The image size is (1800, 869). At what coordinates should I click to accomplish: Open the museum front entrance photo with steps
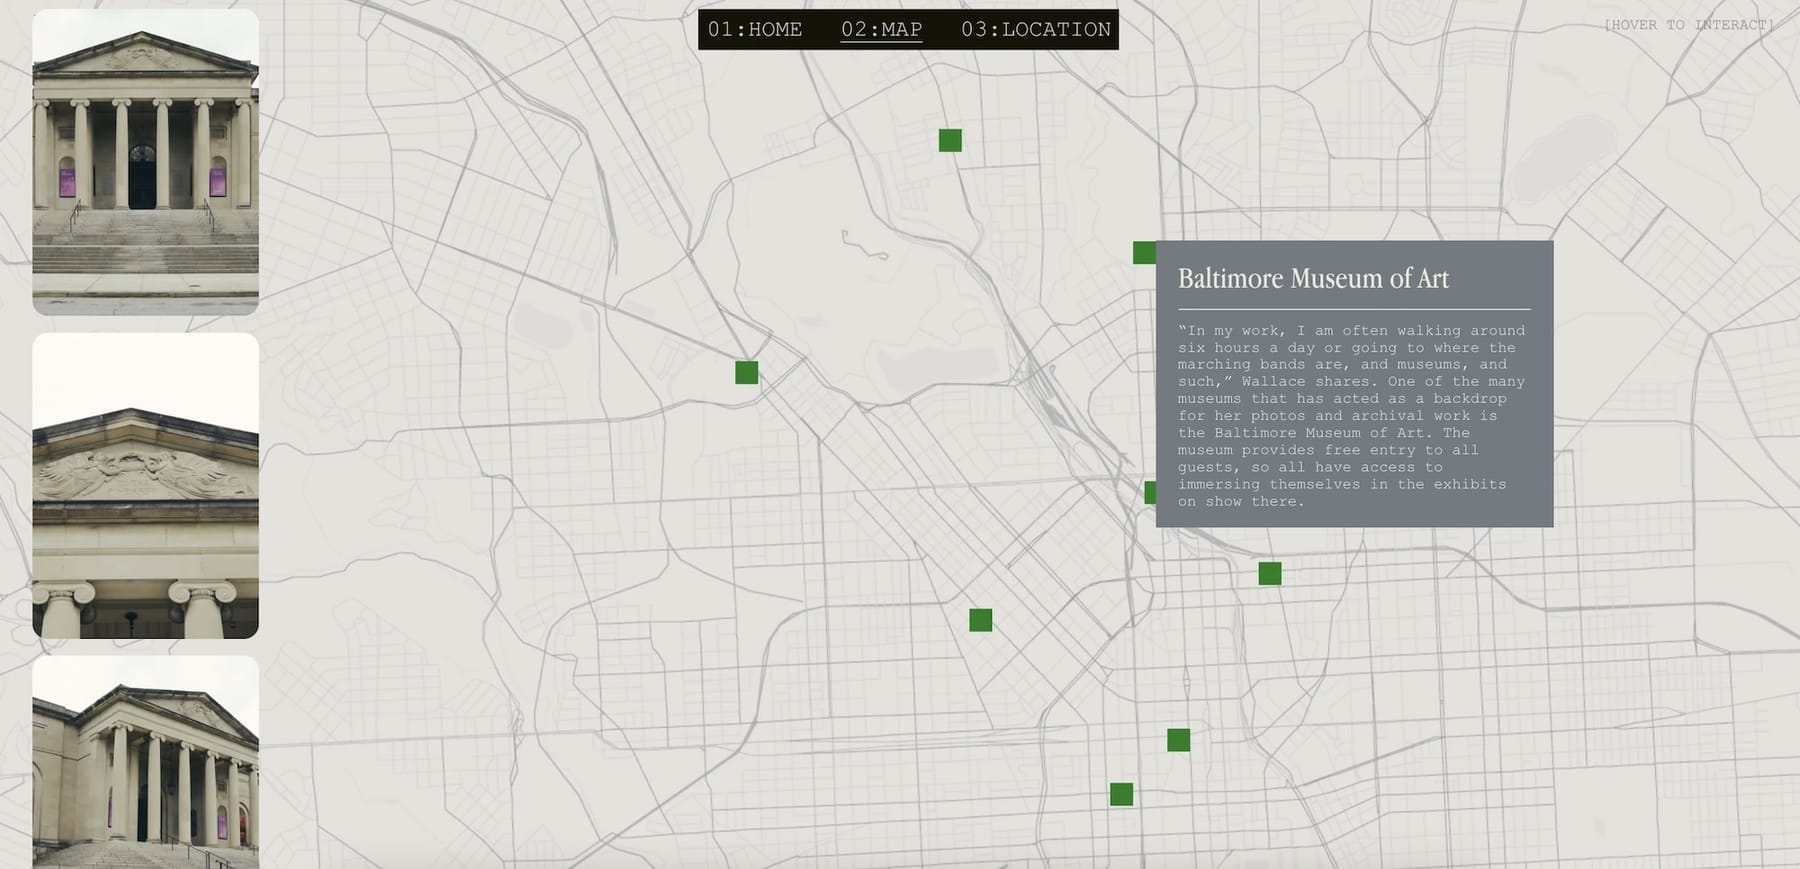[146, 162]
